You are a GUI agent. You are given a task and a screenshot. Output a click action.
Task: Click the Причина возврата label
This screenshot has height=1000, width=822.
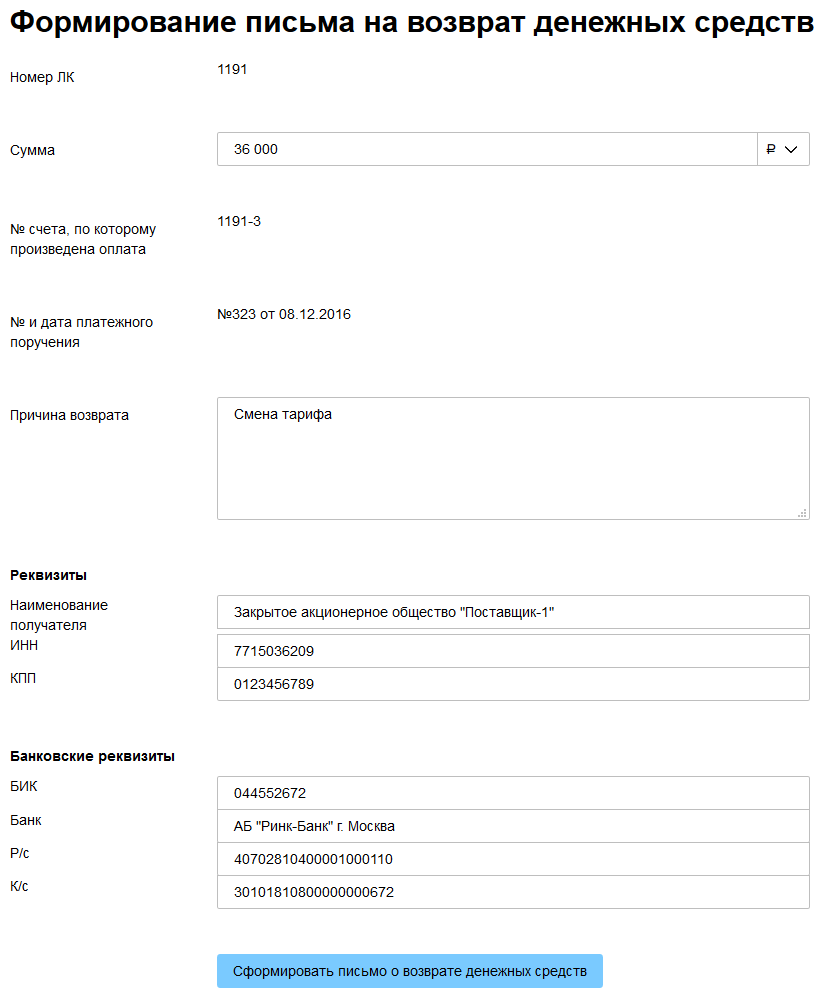tap(69, 415)
